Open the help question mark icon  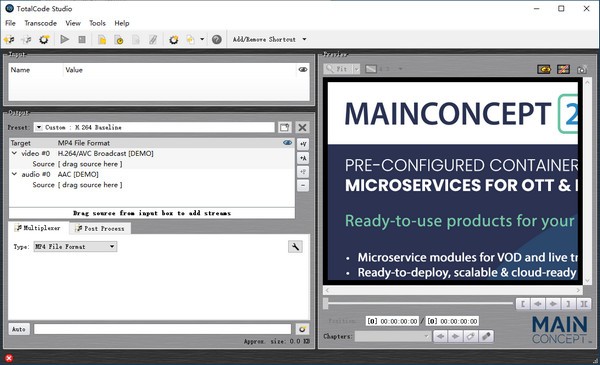point(217,39)
